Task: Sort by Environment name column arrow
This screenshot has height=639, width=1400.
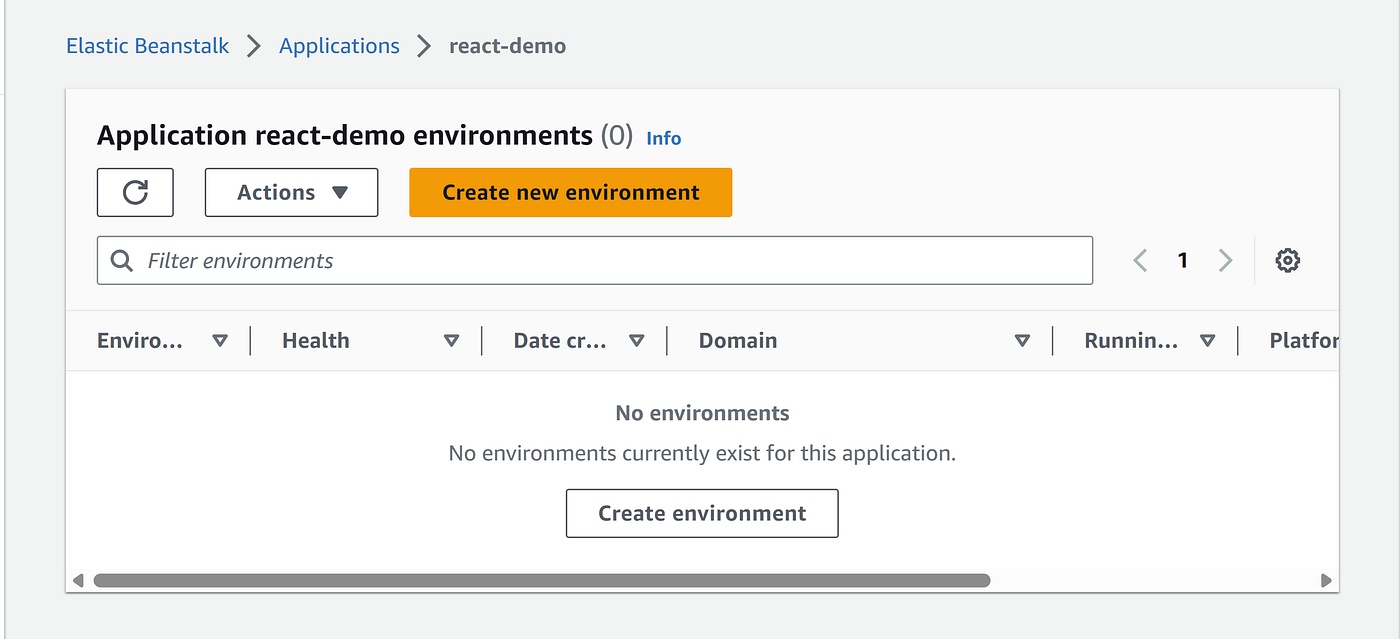Action: click(x=220, y=341)
